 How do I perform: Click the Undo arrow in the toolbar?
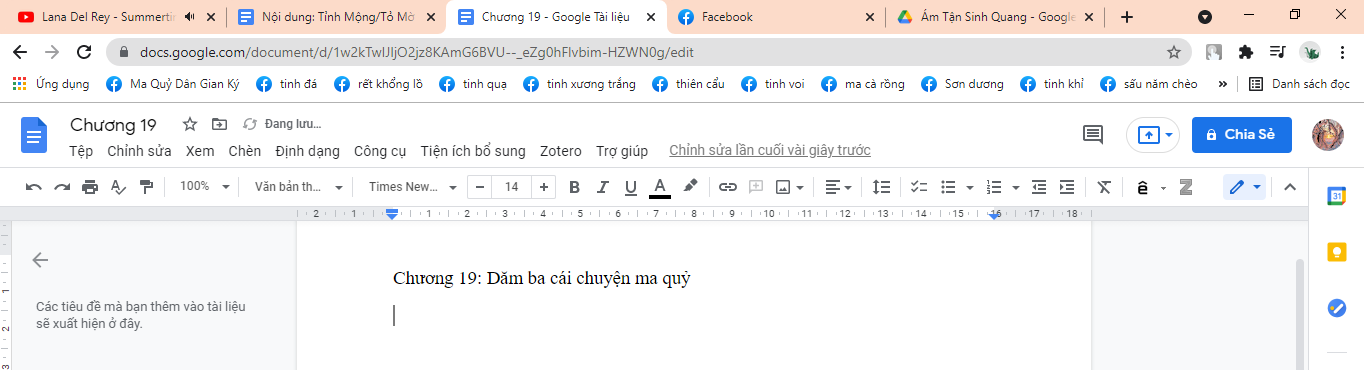click(x=34, y=187)
